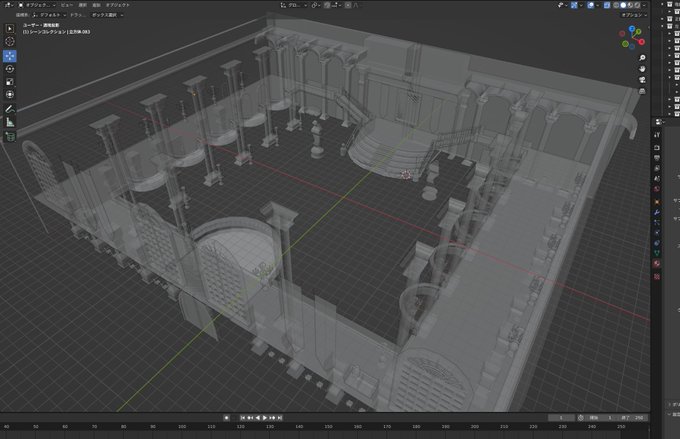
Task: Open the Tool properties tab icon
Action: pos(657,135)
